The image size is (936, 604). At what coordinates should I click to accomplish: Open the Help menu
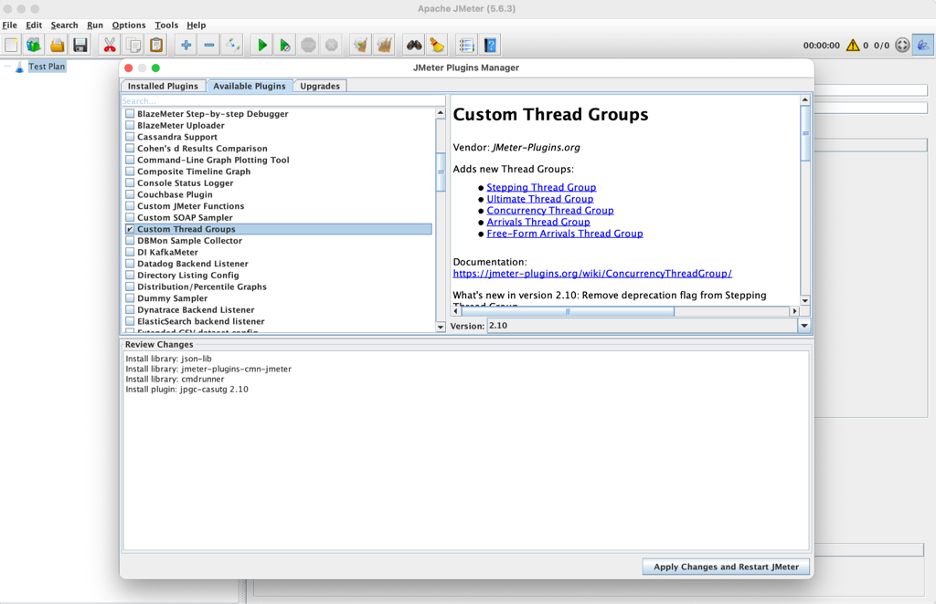point(196,25)
